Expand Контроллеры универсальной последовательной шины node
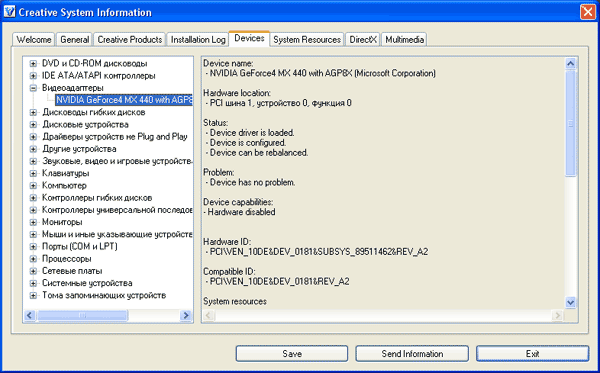This screenshot has height=373, width=600. point(33,210)
